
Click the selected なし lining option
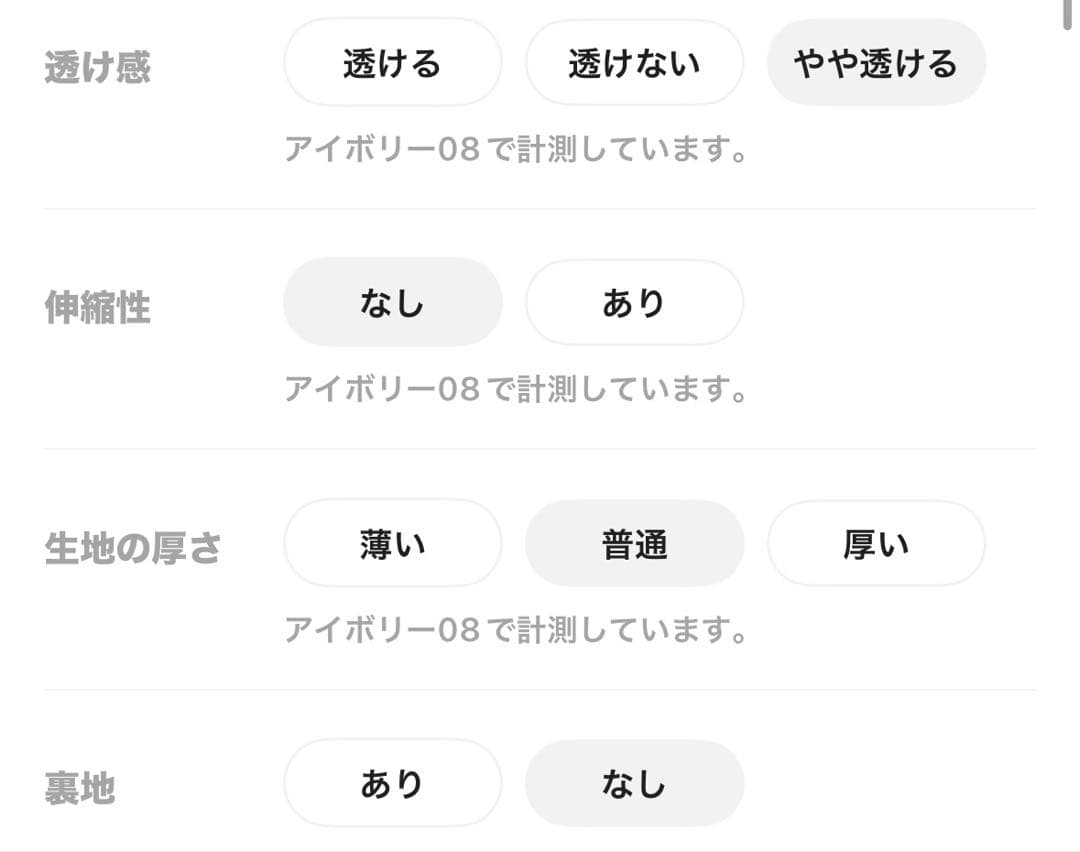[634, 783]
